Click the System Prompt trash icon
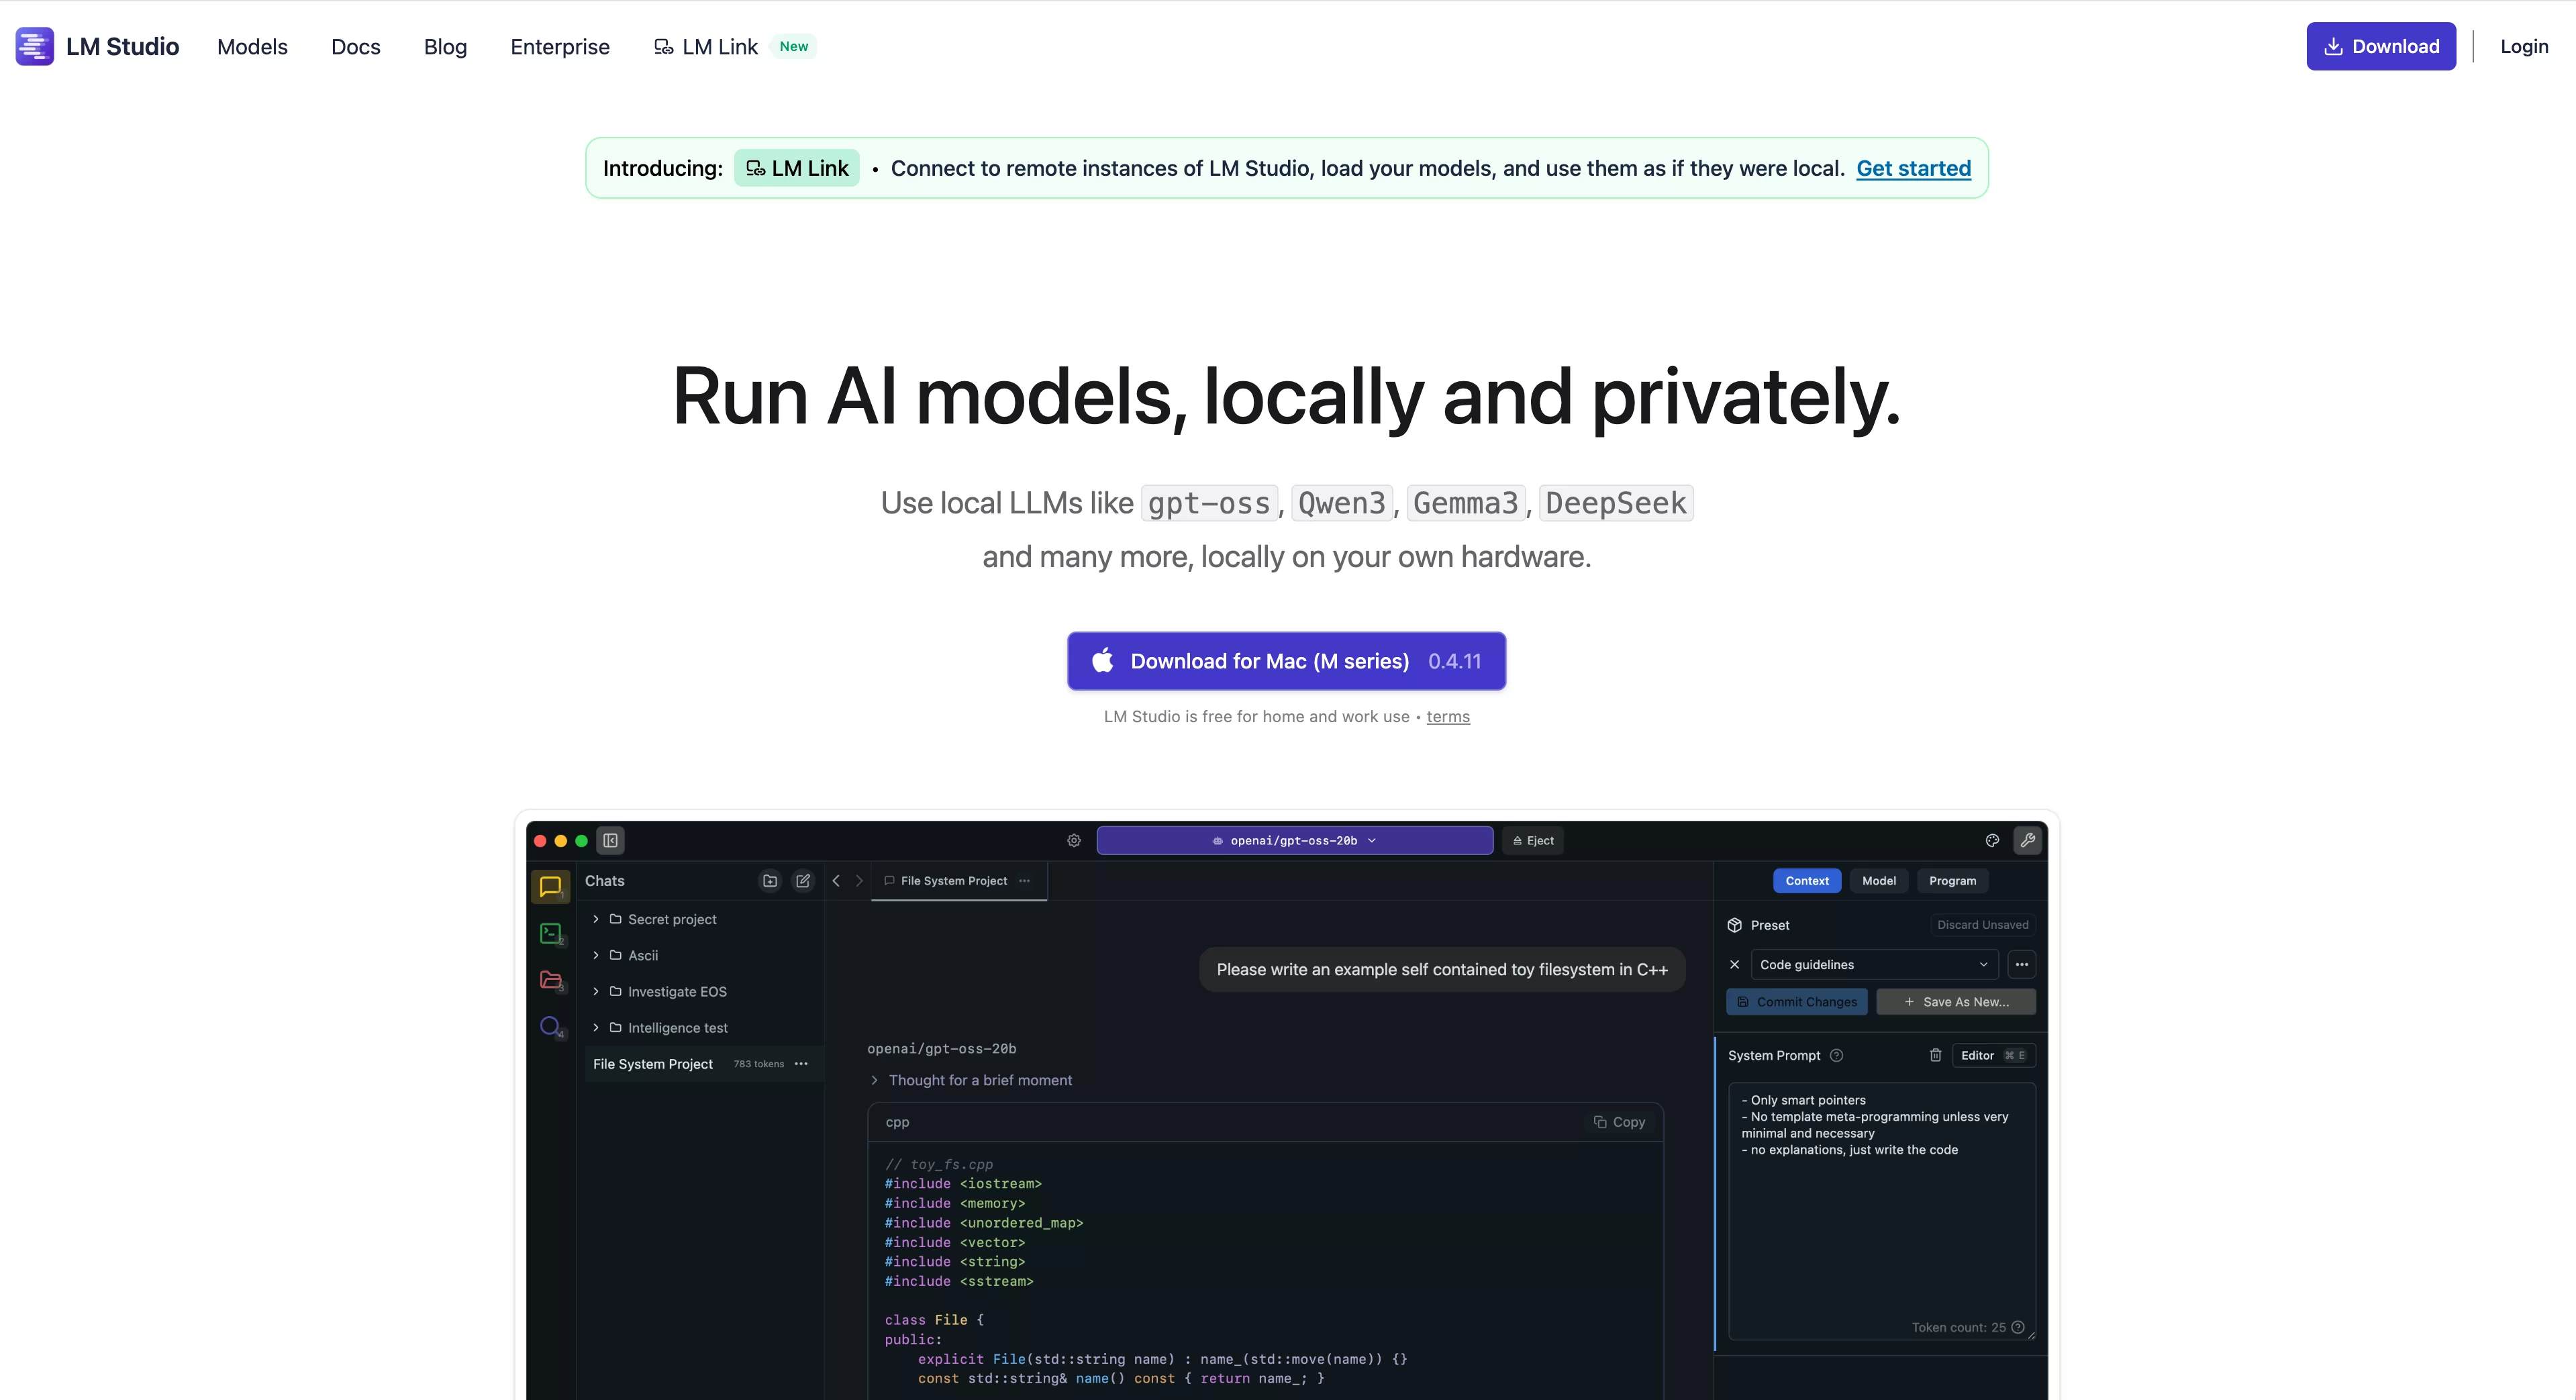Viewport: 2576px width, 1400px height. (1935, 1056)
